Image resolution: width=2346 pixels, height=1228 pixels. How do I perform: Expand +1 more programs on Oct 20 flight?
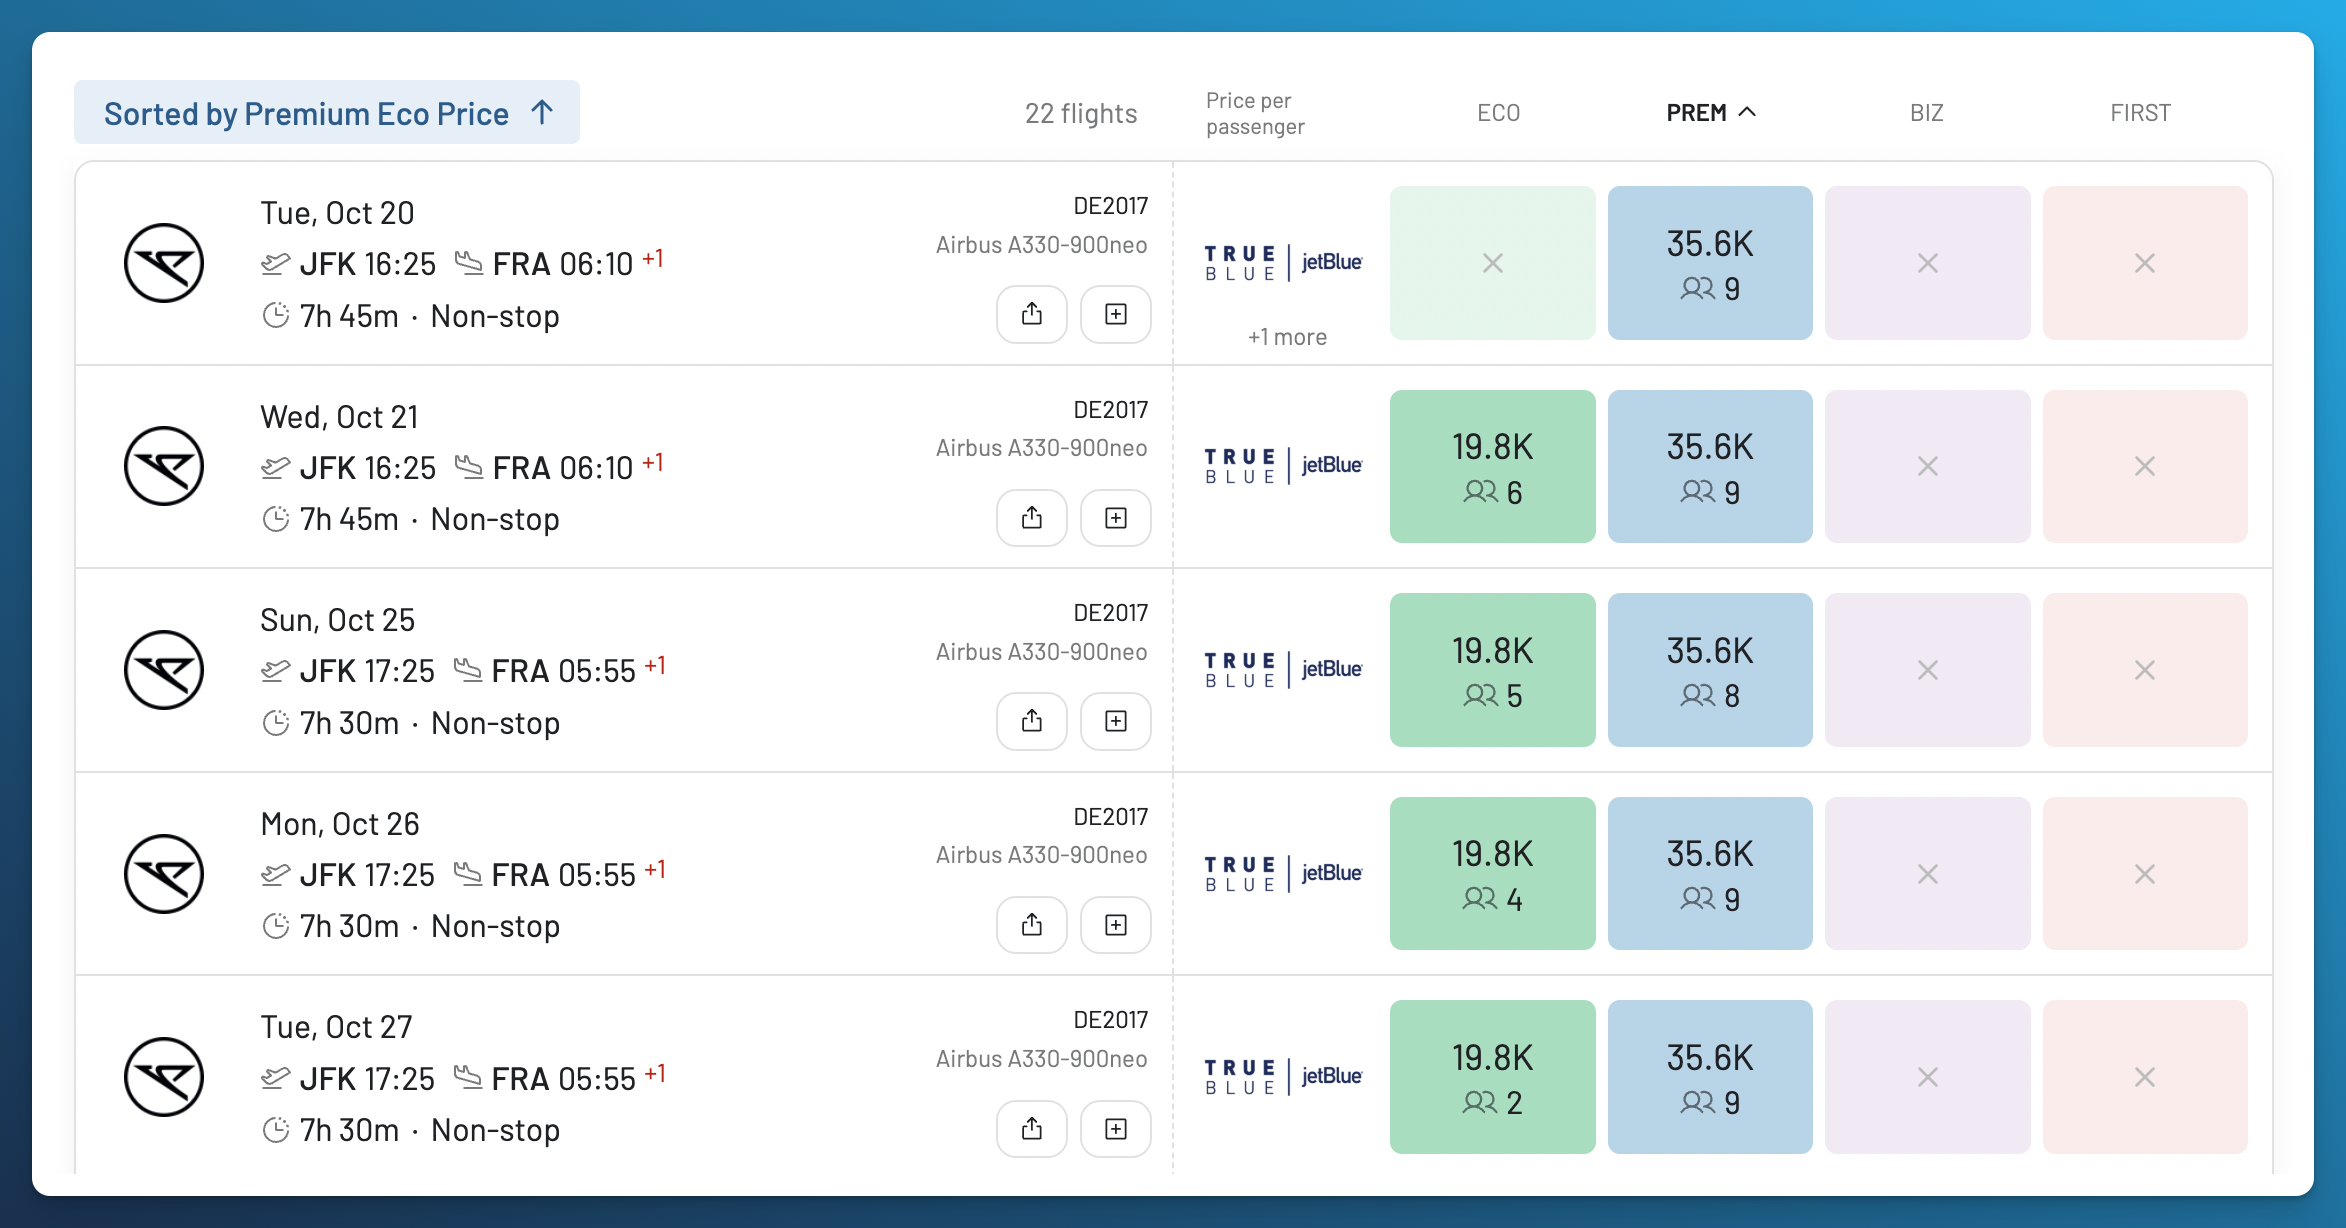pos(1287,337)
